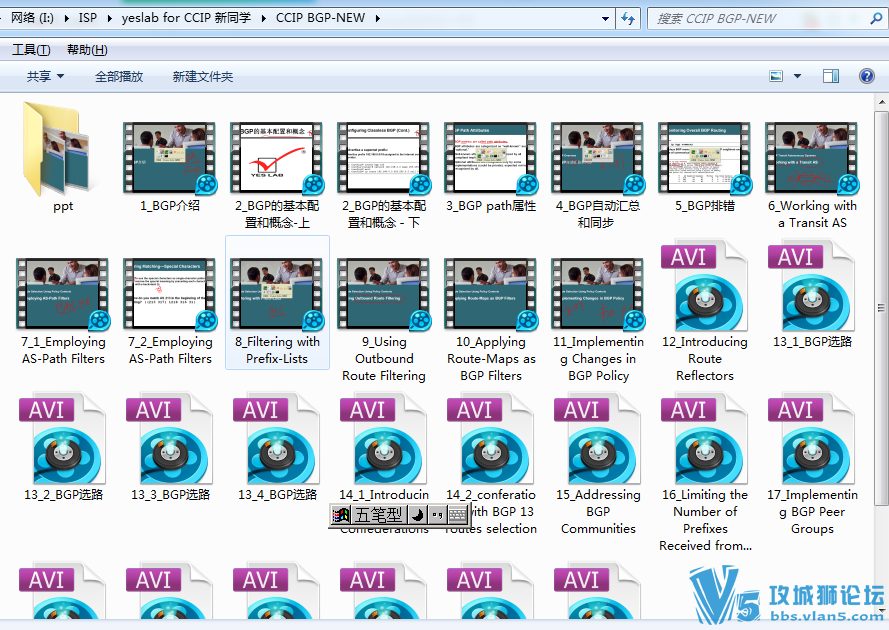Expand arrow after 网络 (I:) breadcrumb
The height and width of the screenshot is (630, 889).
66,18
